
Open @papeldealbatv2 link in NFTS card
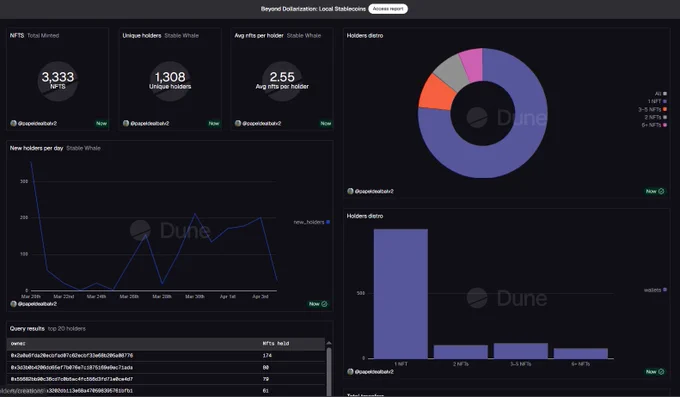pos(37,123)
